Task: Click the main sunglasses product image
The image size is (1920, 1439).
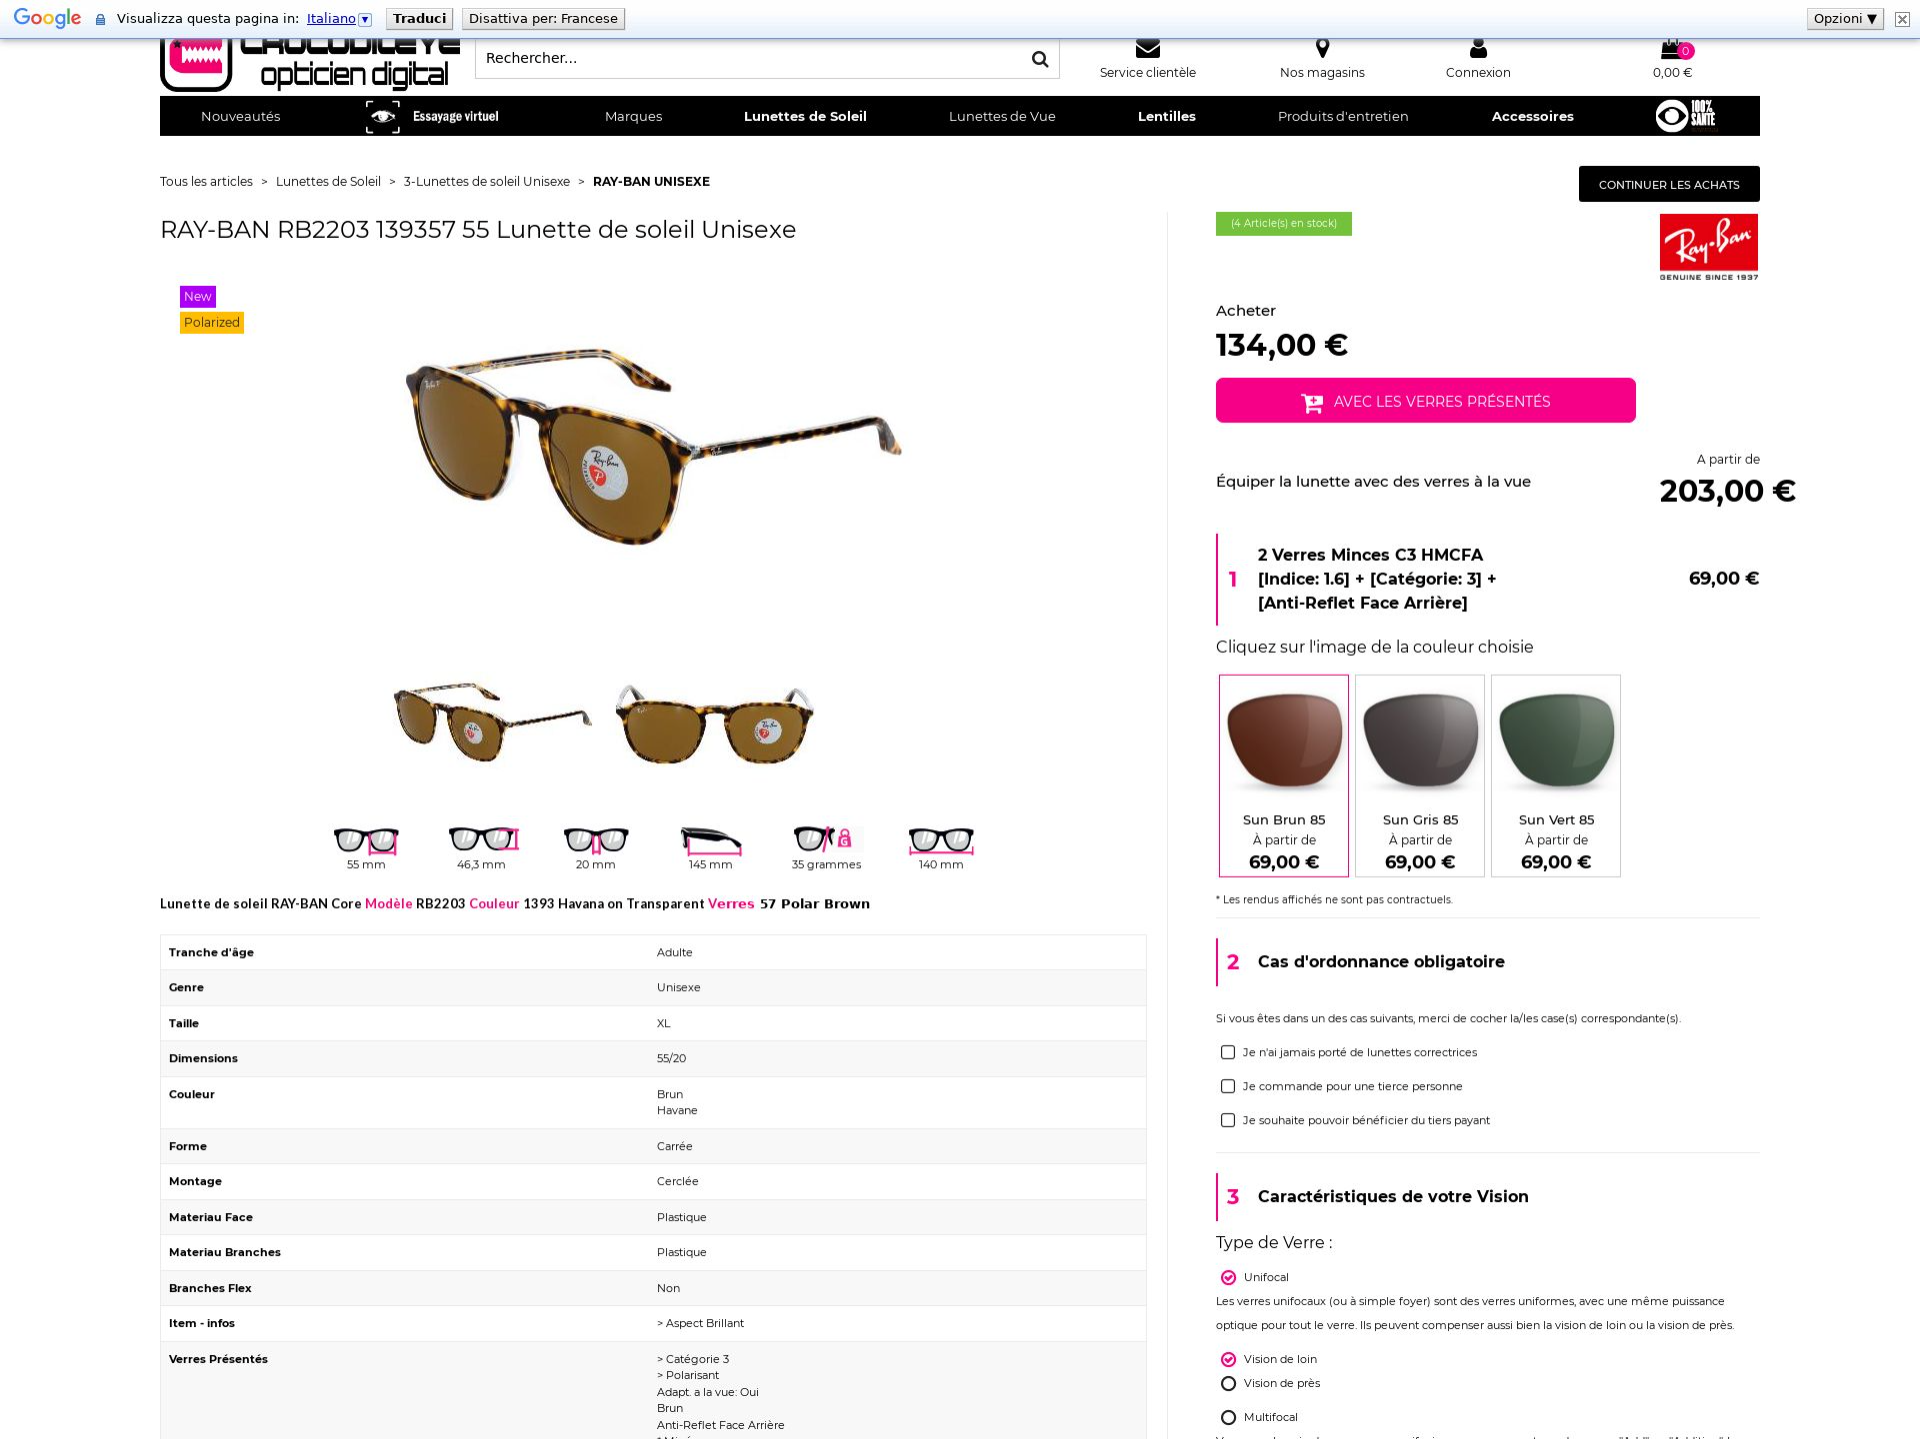Action: point(654,446)
